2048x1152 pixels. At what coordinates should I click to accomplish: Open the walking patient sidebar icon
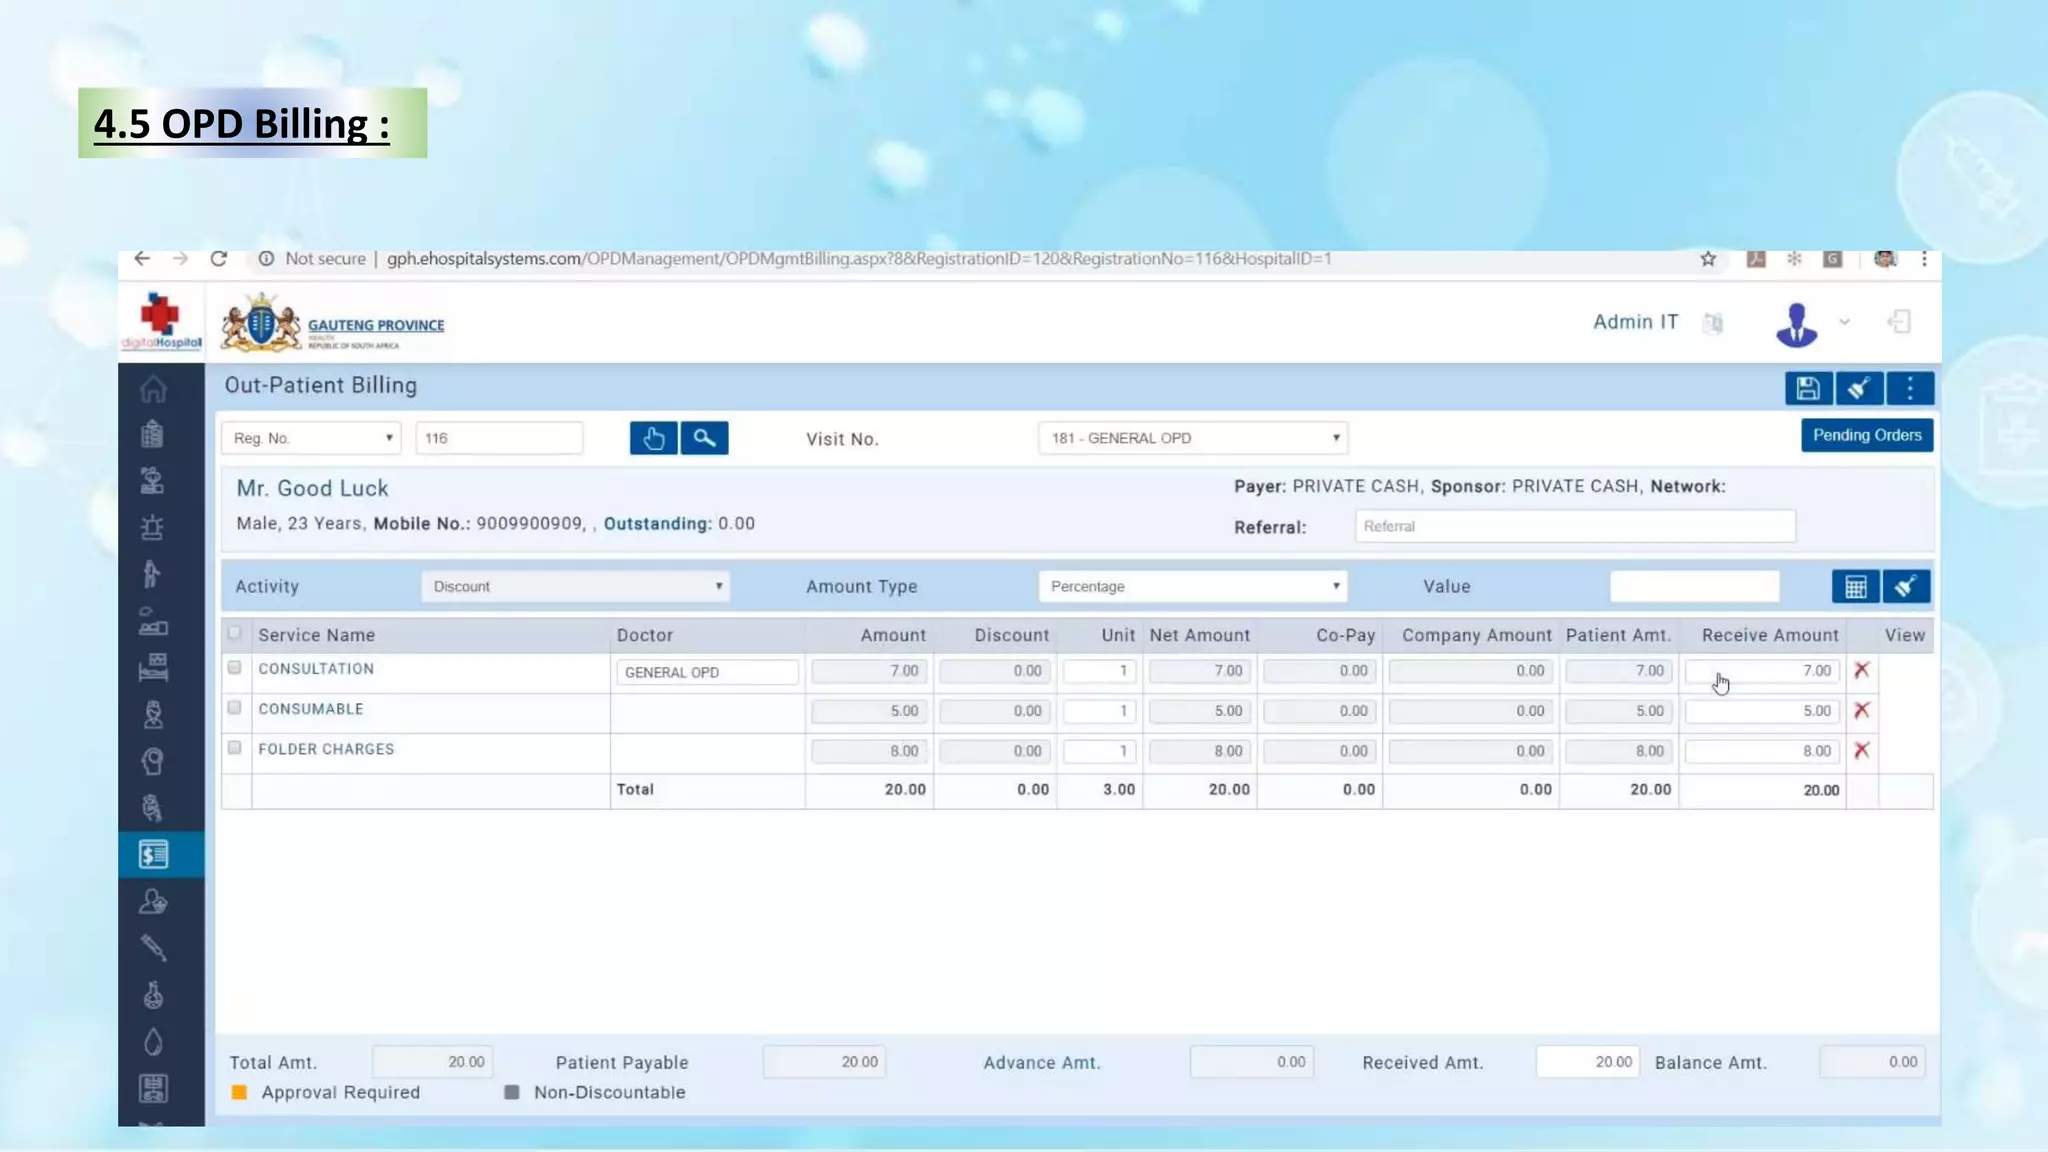(x=152, y=574)
